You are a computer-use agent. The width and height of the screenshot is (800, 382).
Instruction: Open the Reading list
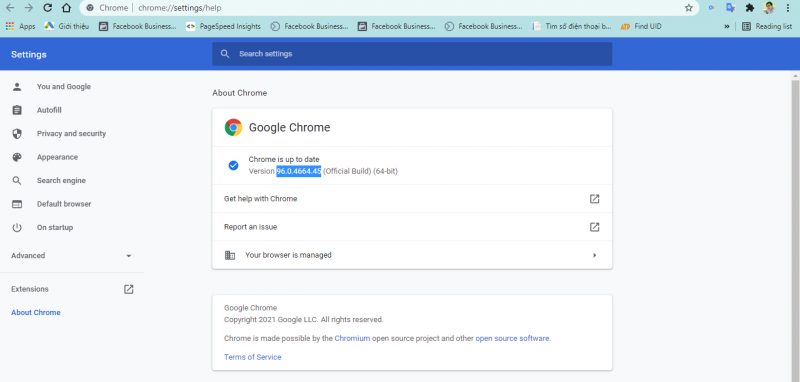point(767,27)
